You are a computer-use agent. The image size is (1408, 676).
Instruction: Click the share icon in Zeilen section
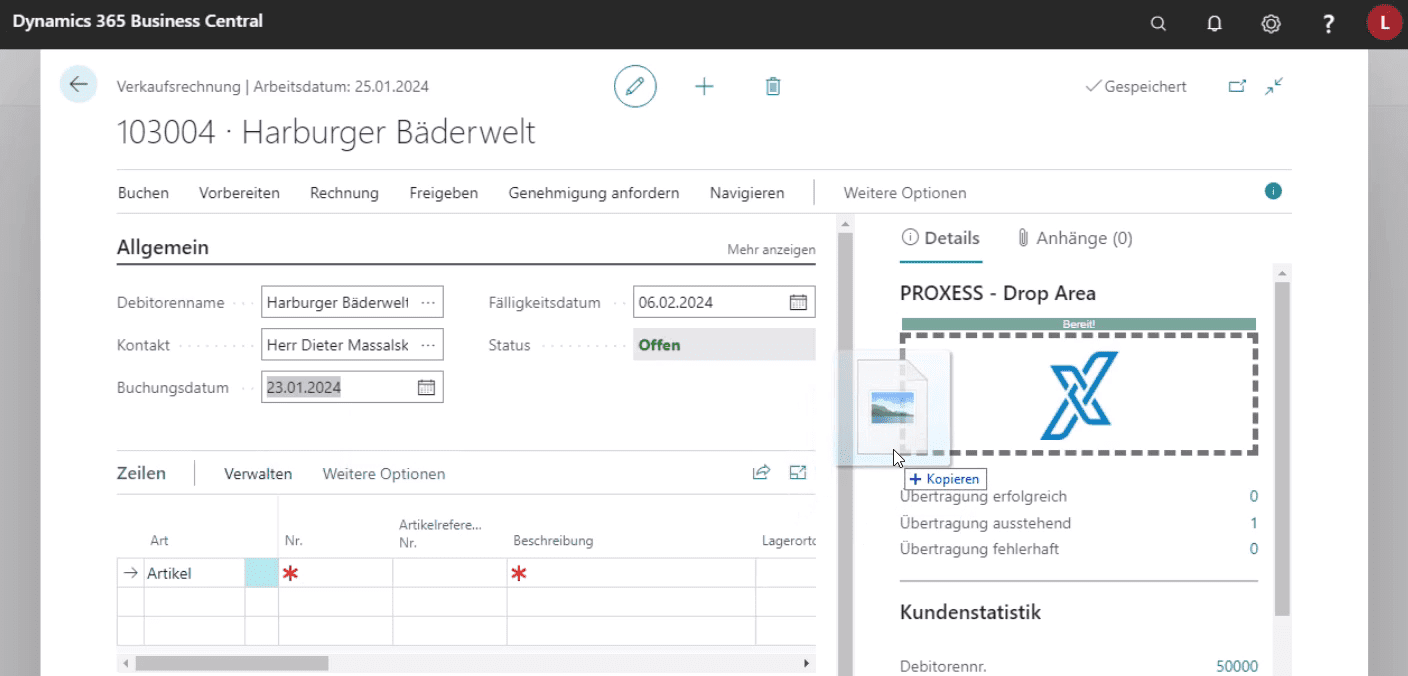point(762,473)
